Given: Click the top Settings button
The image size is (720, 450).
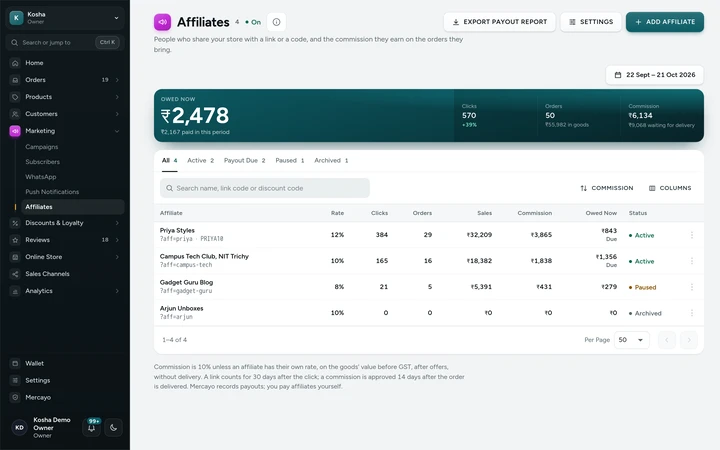Looking at the screenshot, I should [x=591, y=22].
